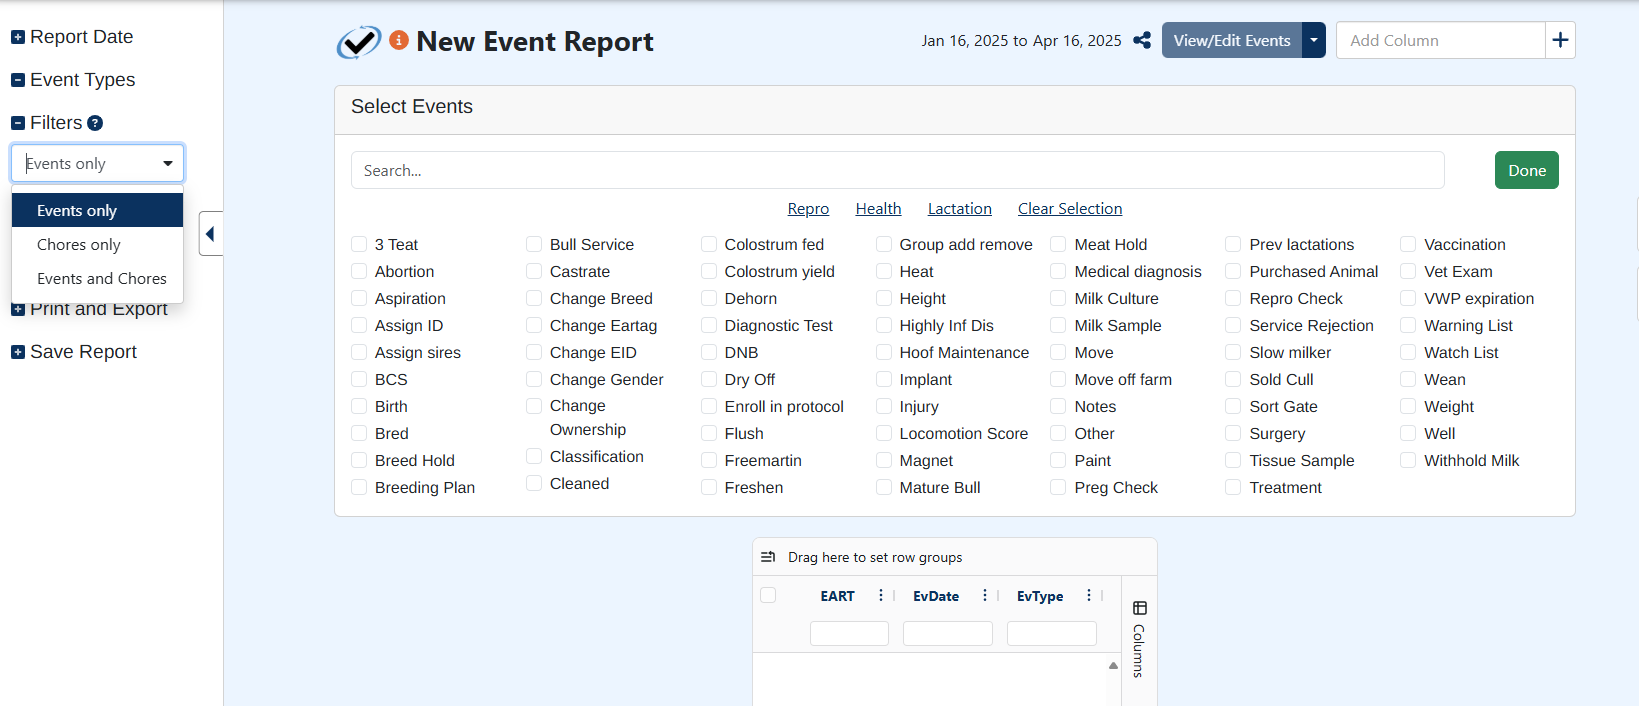
Task: Tick the Vaccination event checkbox
Action: tap(1408, 244)
